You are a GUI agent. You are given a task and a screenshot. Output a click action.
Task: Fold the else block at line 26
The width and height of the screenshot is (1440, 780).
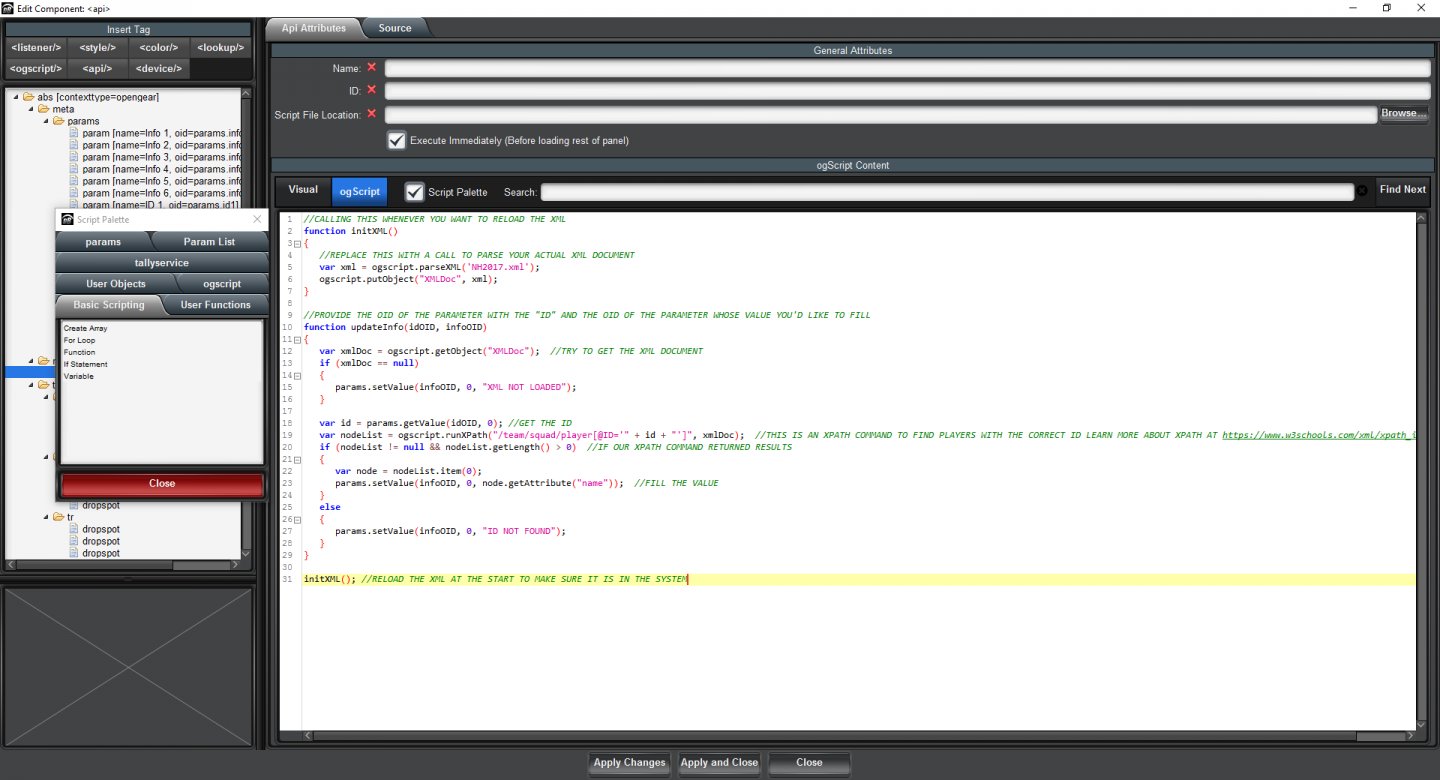296,519
